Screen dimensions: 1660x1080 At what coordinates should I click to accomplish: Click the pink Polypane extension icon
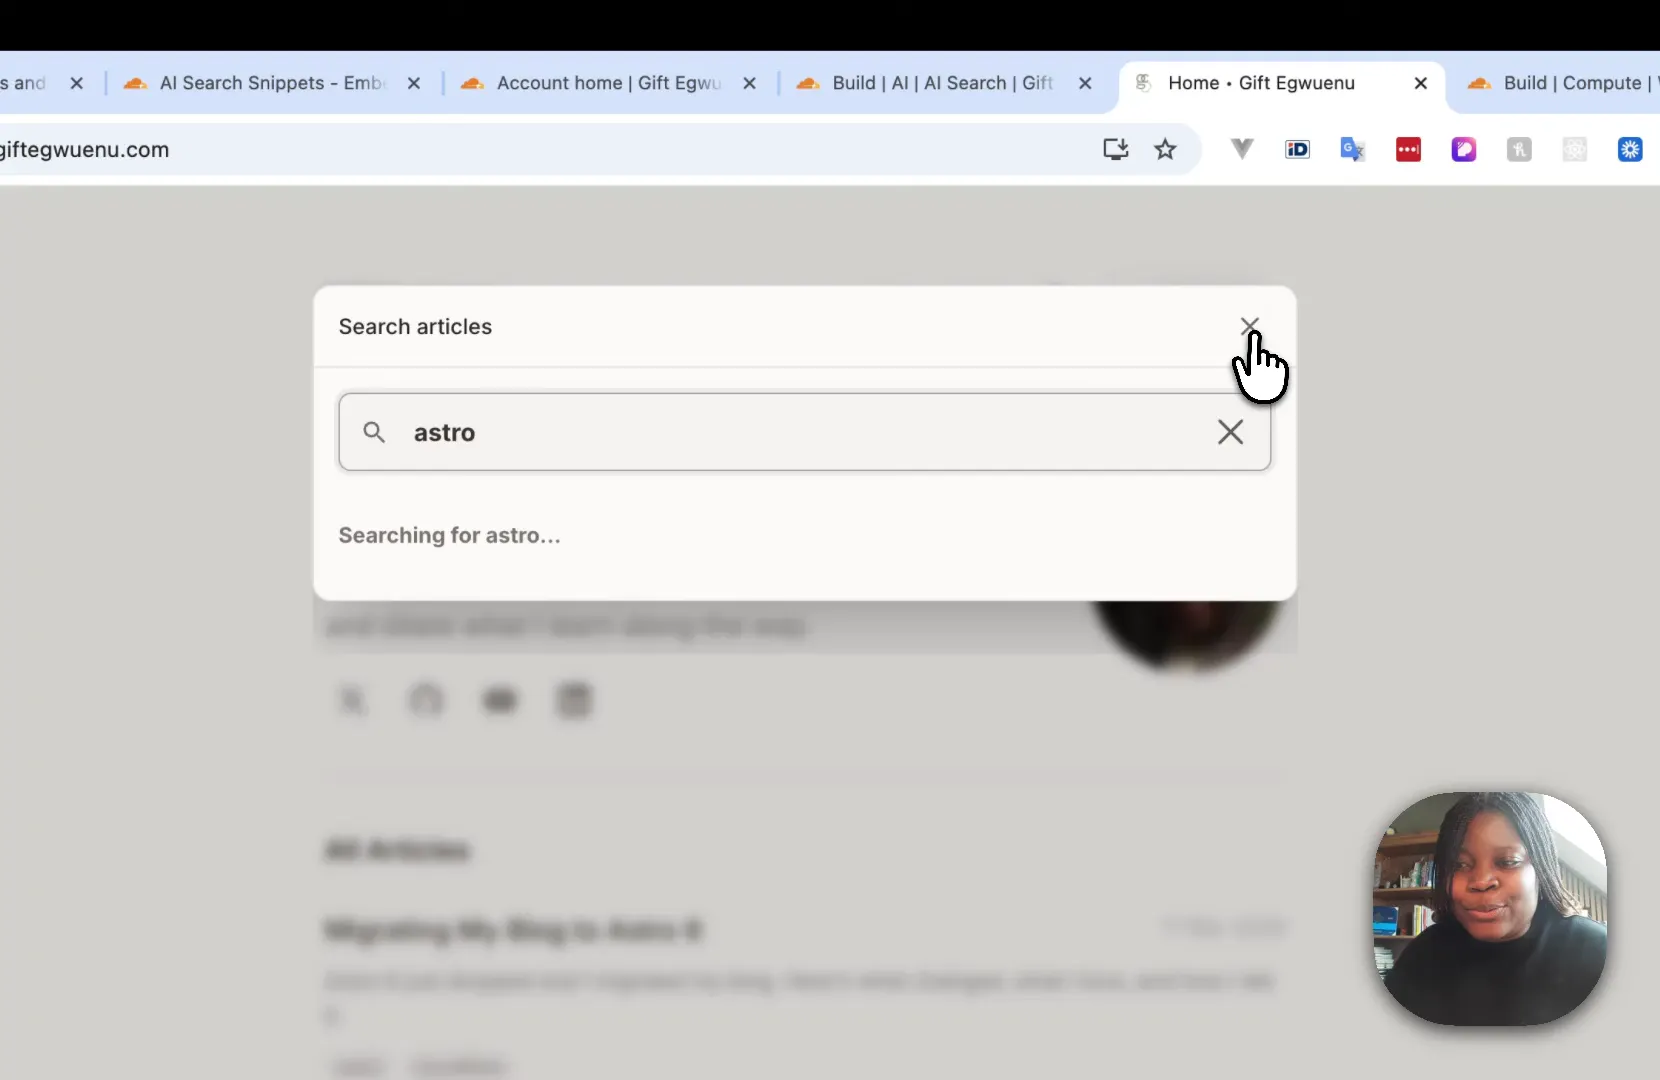pos(1464,150)
